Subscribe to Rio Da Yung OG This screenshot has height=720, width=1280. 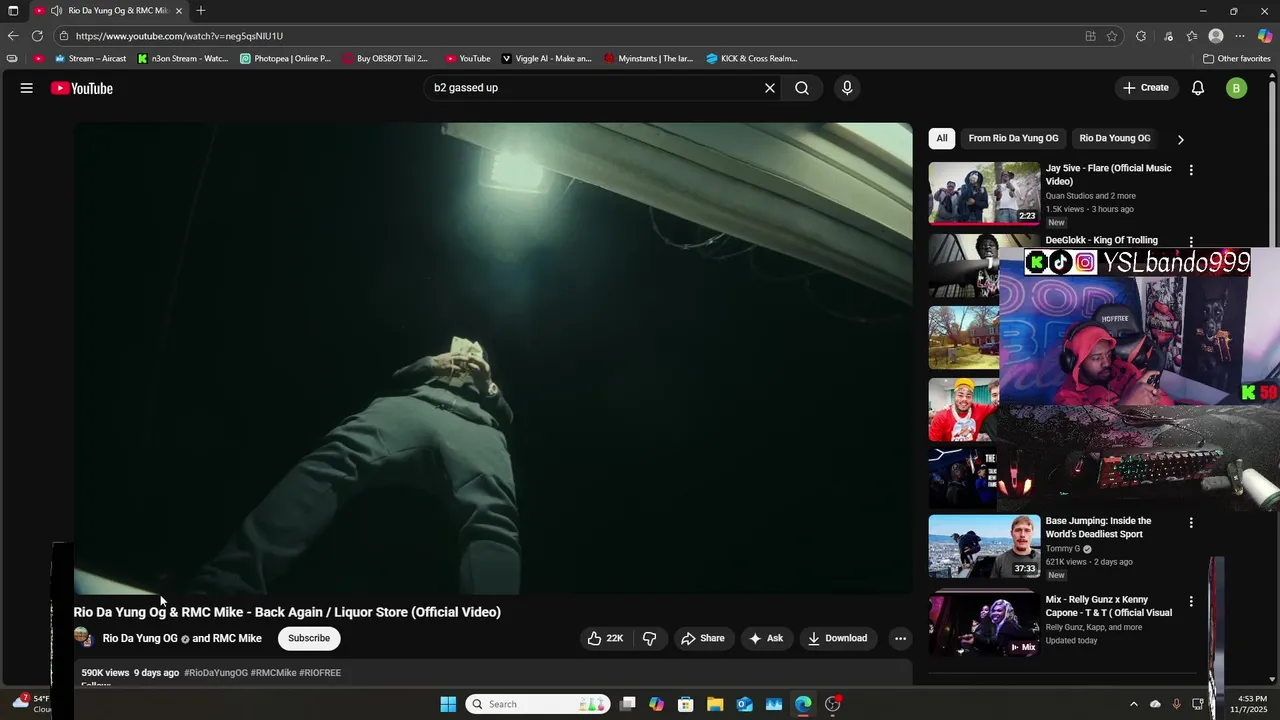[x=309, y=638]
